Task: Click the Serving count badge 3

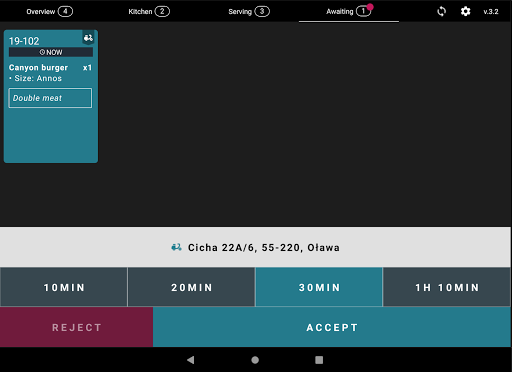Action: (262, 11)
